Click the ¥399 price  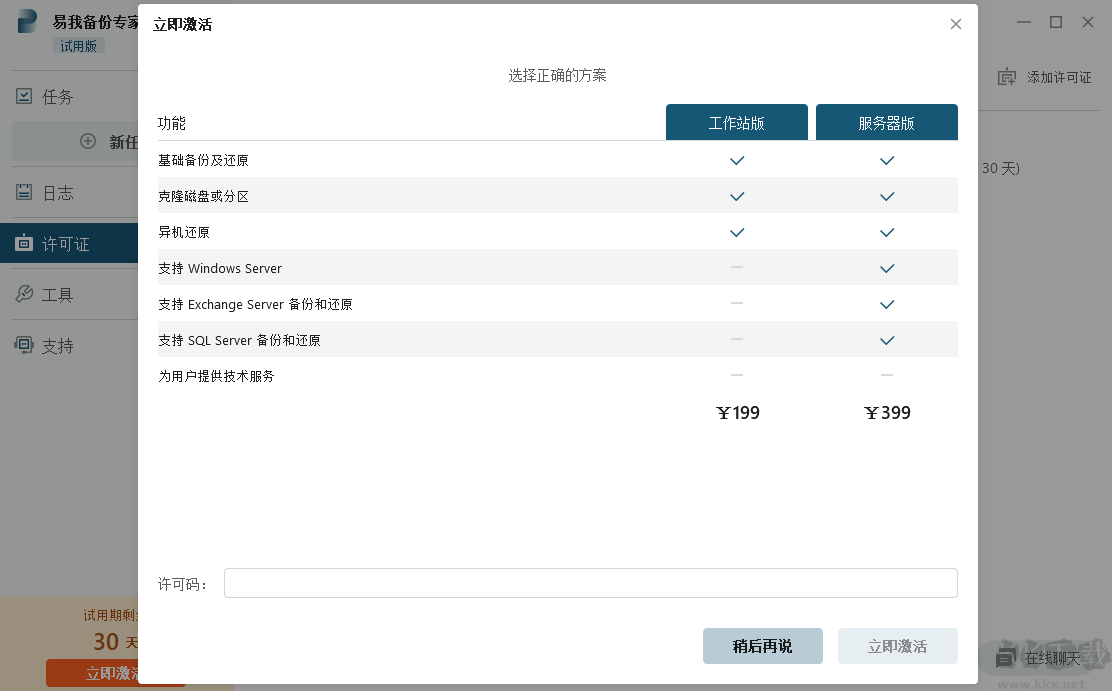pyautogui.click(x=887, y=413)
